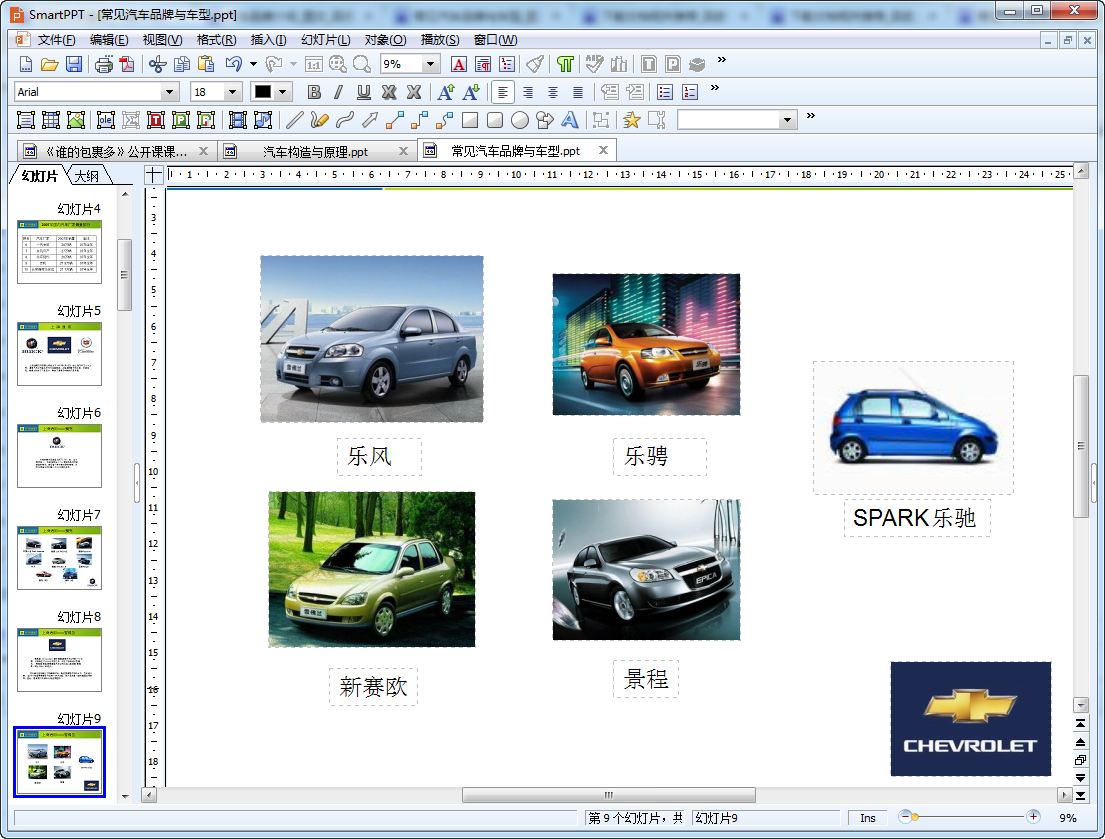Expand the font size 18 dropdown
1105x839 pixels.
point(233,92)
